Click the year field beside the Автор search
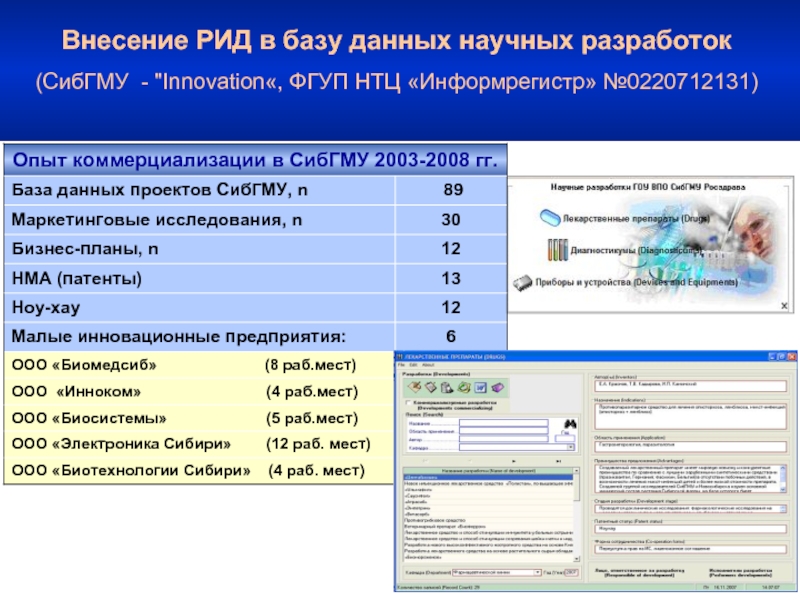800x600 pixels. (565, 439)
